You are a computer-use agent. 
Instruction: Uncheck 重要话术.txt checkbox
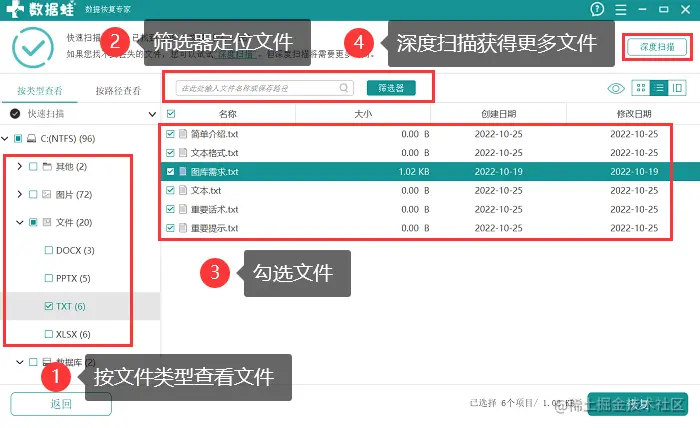(170, 209)
